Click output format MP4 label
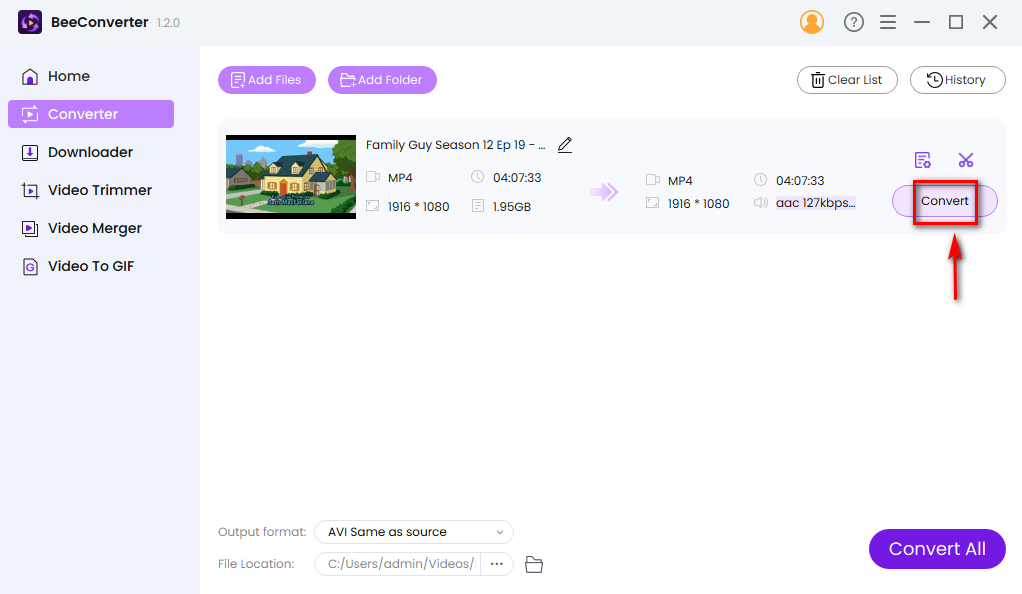This screenshot has width=1022, height=594. pyautogui.click(x=680, y=181)
